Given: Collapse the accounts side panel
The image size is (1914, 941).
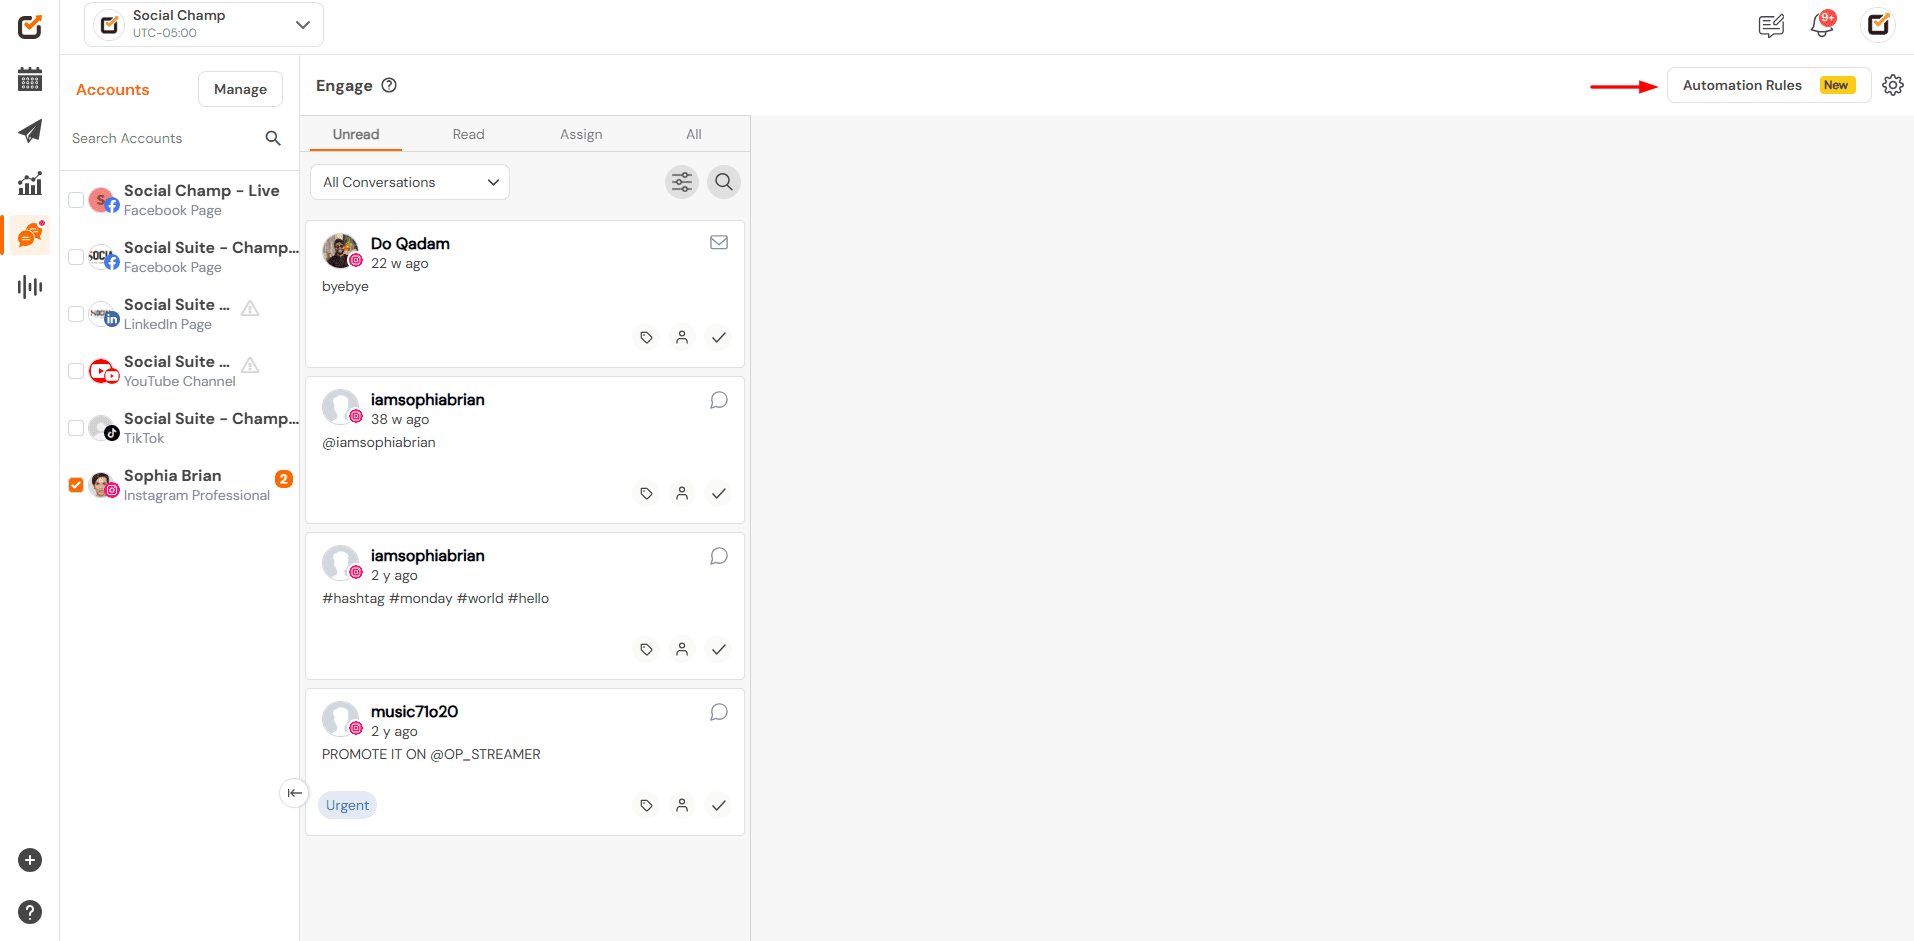Looking at the screenshot, I should [294, 793].
